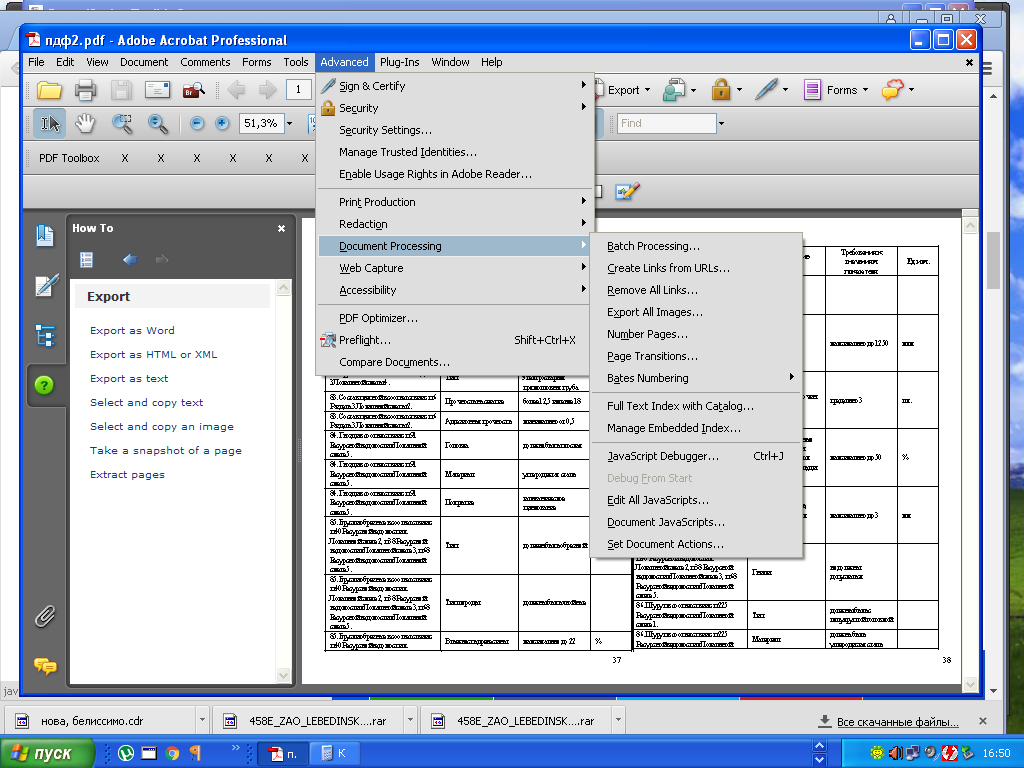Select Number Pages... in the submenu
This screenshot has height=768, width=1024.
(696, 334)
